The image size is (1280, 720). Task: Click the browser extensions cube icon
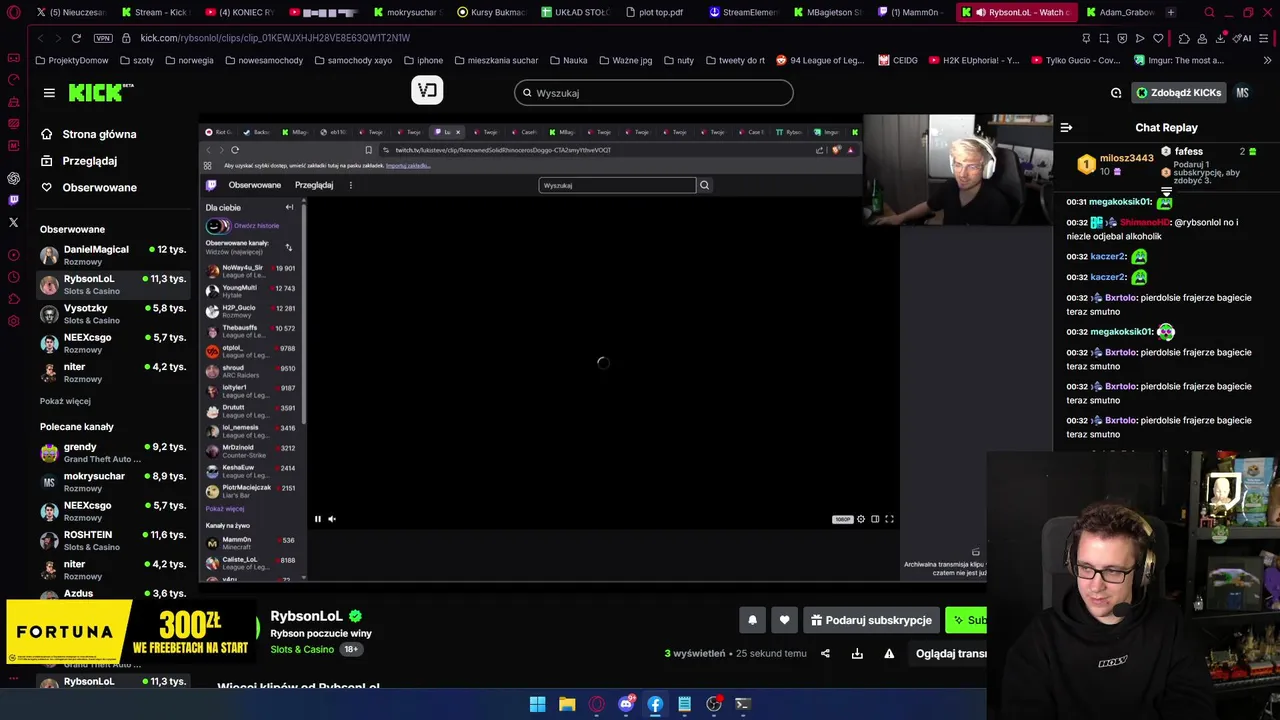pyautogui.click(x=1184, y=38)
